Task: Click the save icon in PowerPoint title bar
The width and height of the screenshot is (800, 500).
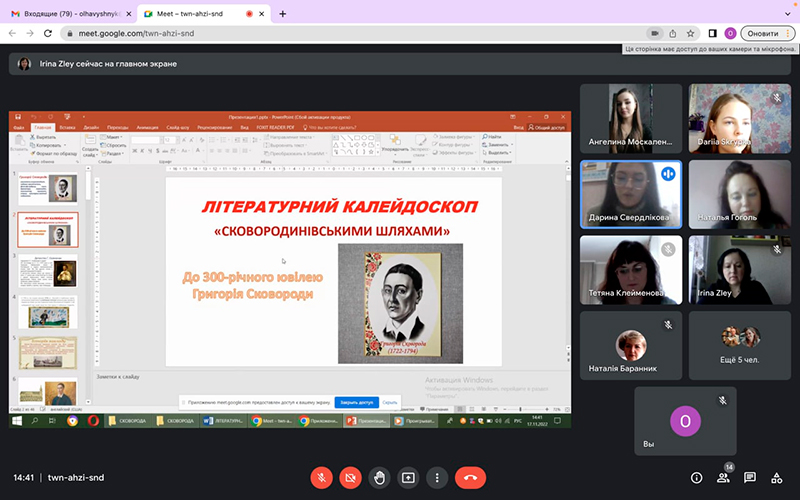Action: point(17,117)
